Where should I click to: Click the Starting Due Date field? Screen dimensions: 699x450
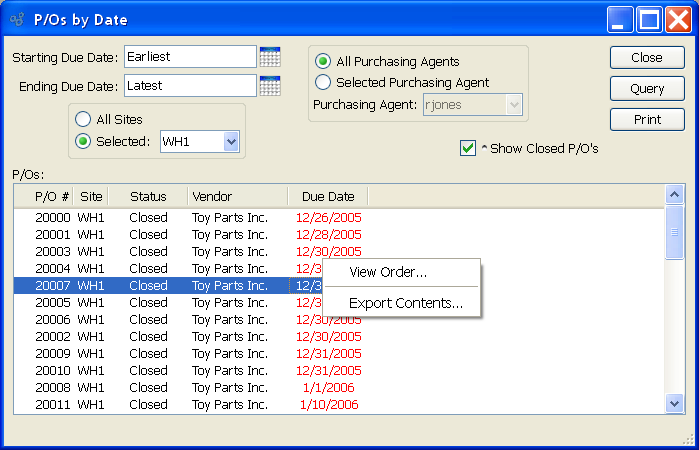pyautogui.click(x=190, y=57)
